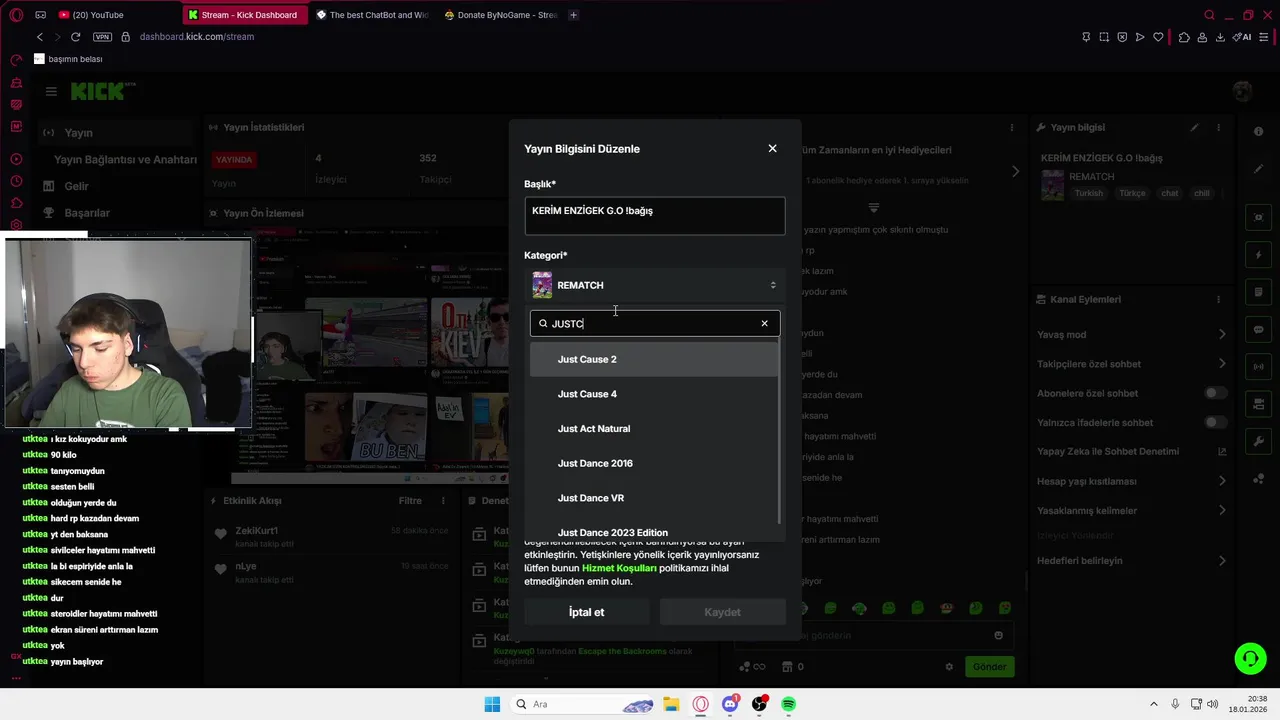
Task: Choose Just Dance VR category
Action: (x=654, y=498)
